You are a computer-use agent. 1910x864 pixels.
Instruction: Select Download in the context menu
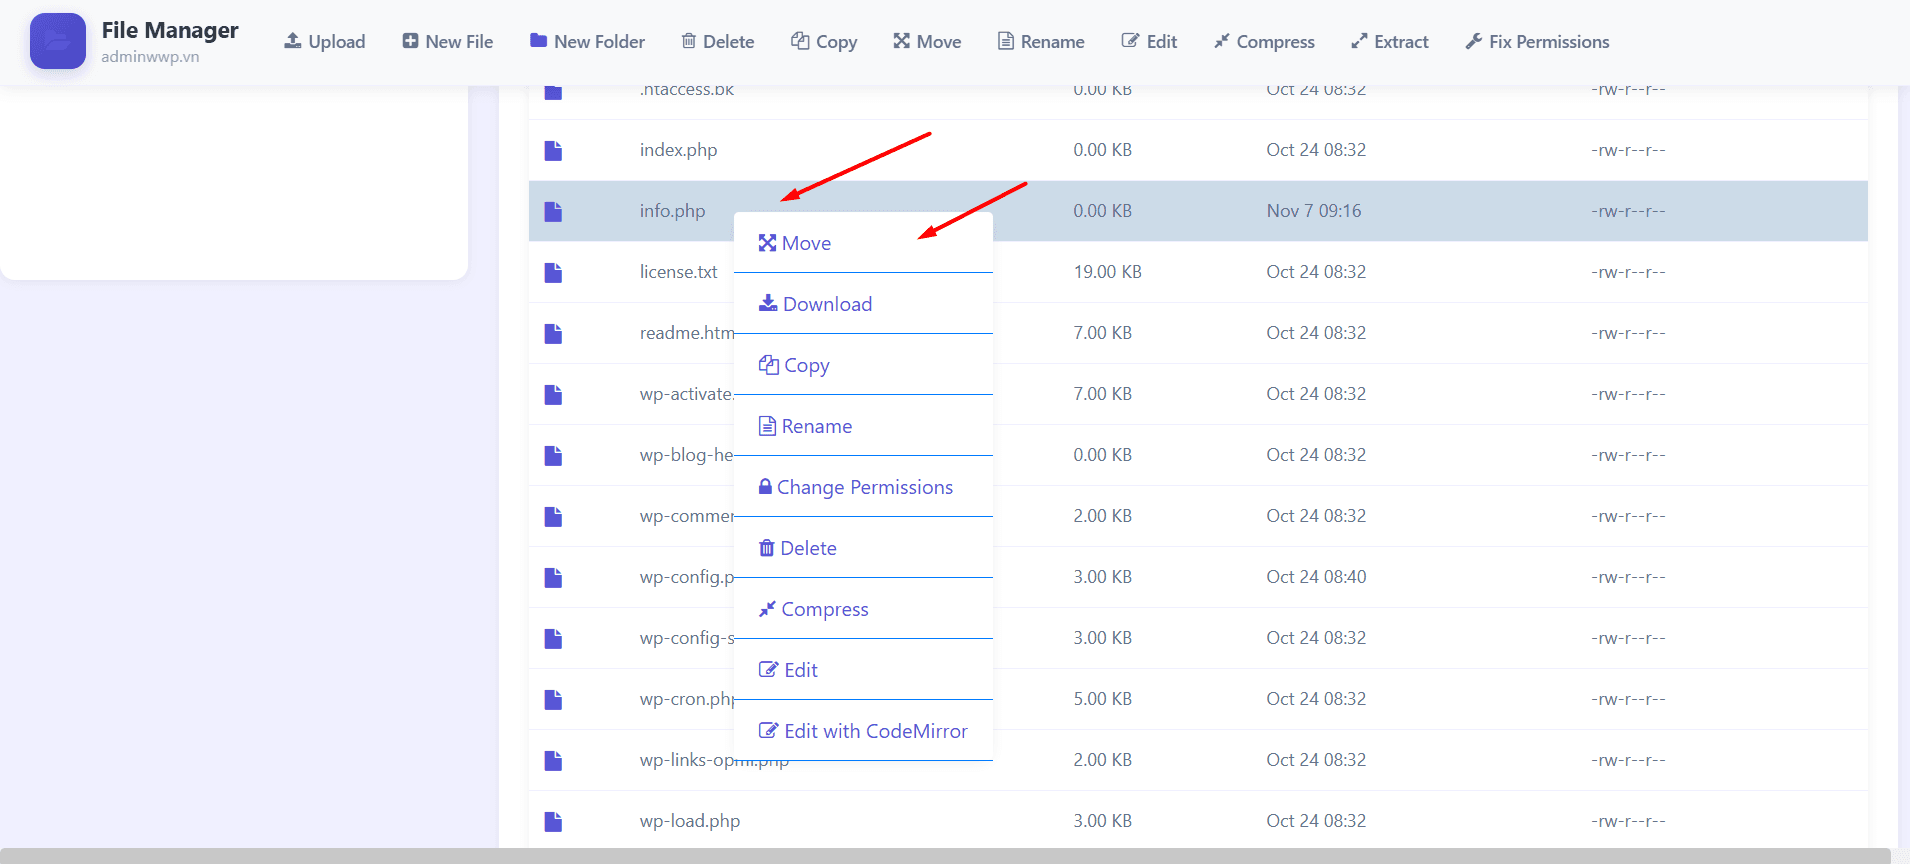coord(816,304)
